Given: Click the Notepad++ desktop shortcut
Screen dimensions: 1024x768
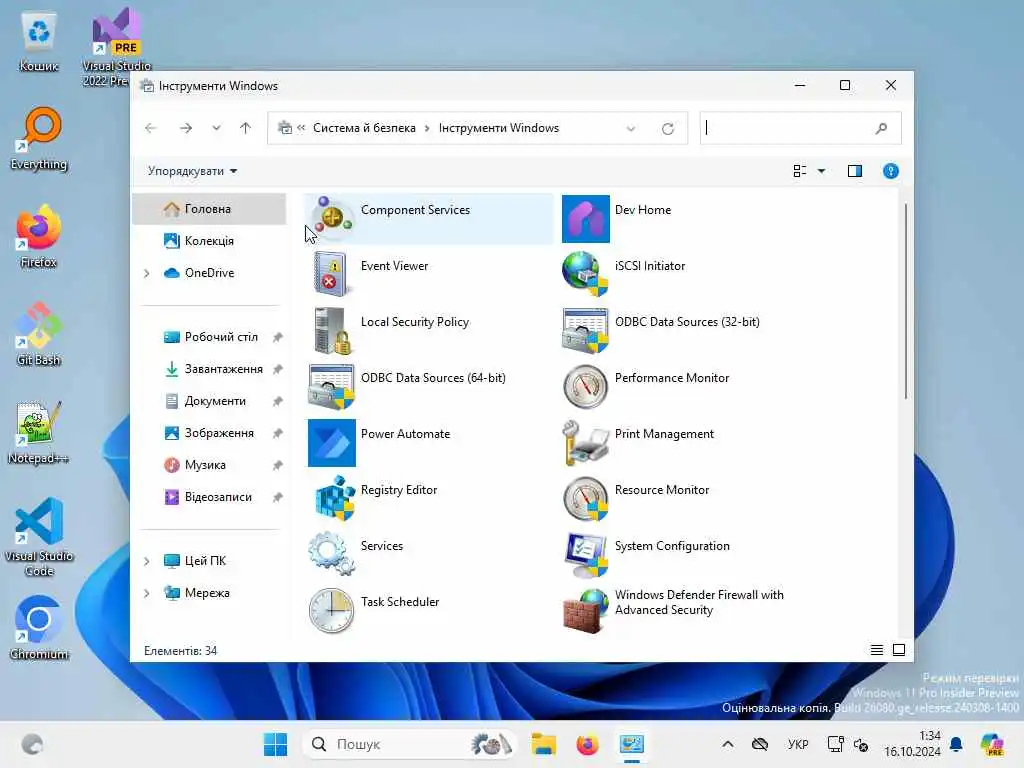Looking at the screenshot, I should point(39,432).
